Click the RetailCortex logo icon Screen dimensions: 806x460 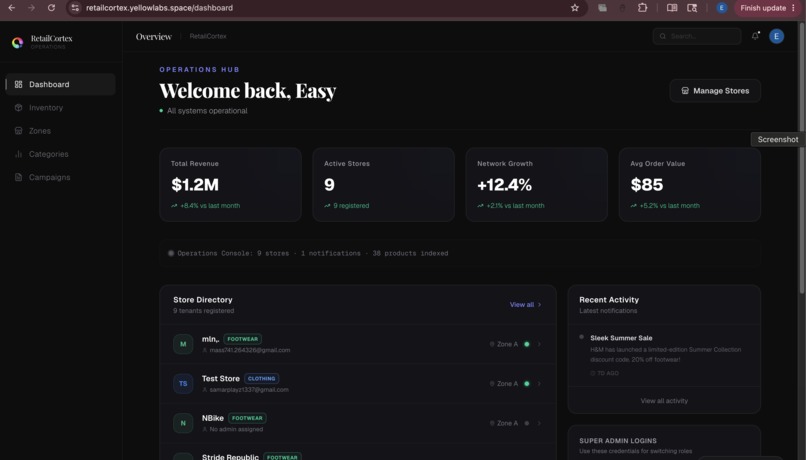17,43
